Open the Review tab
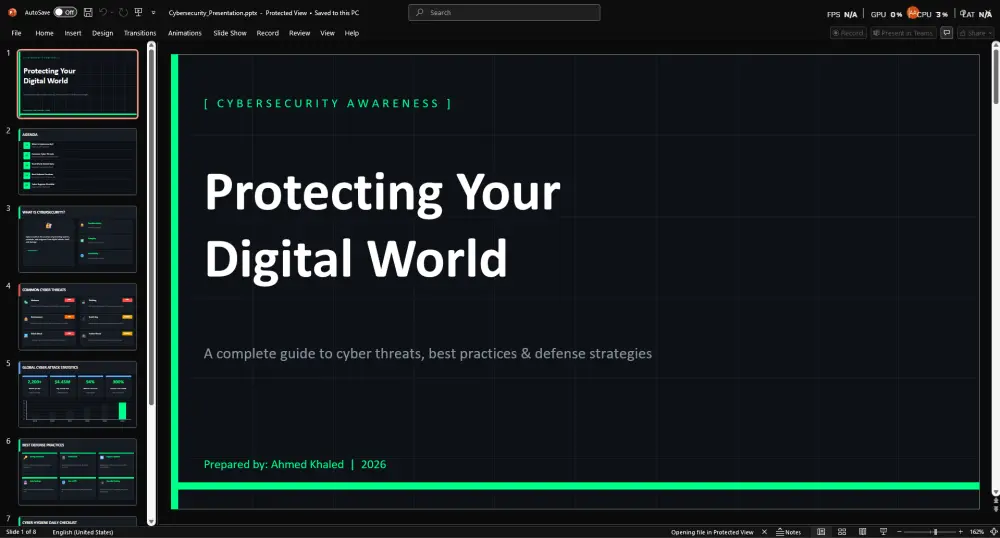Image resolution: width=1000 pixels, height=538 pixels. (x=299, y=33)
